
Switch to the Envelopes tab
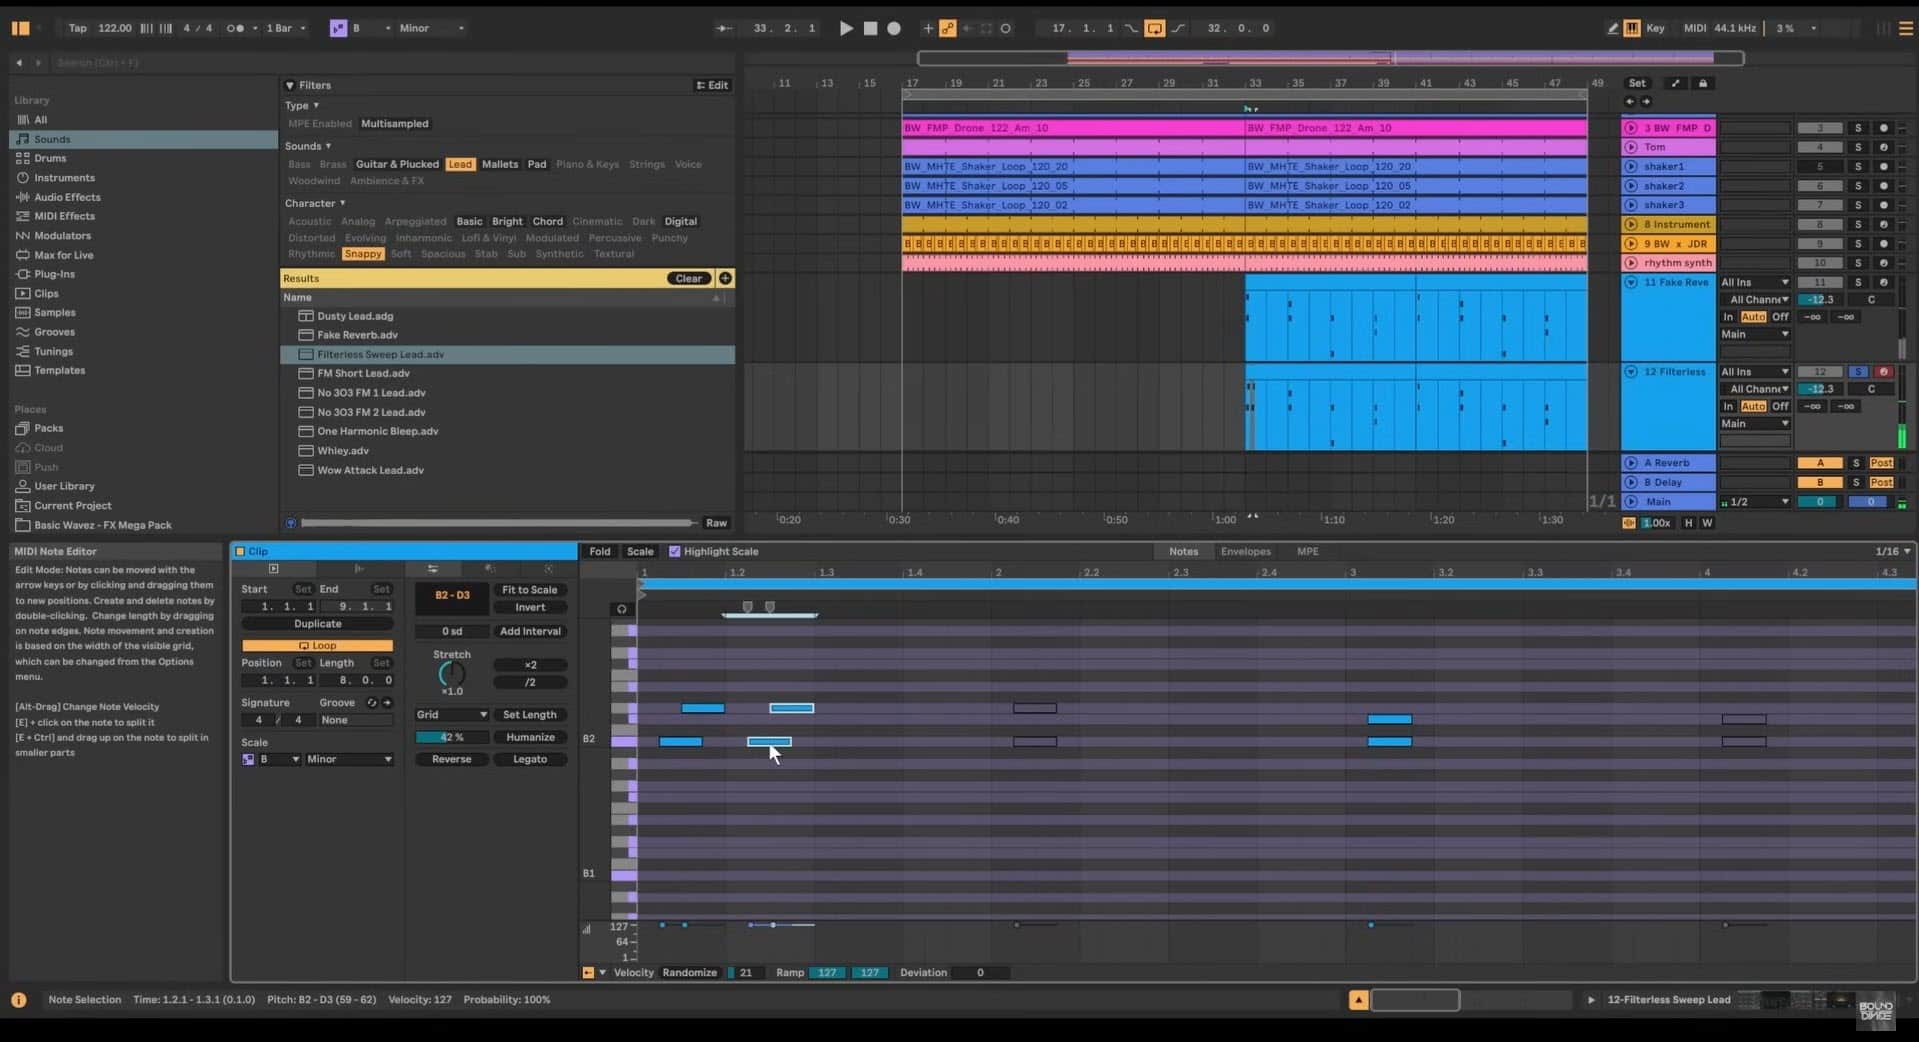tap(1246, 551)
